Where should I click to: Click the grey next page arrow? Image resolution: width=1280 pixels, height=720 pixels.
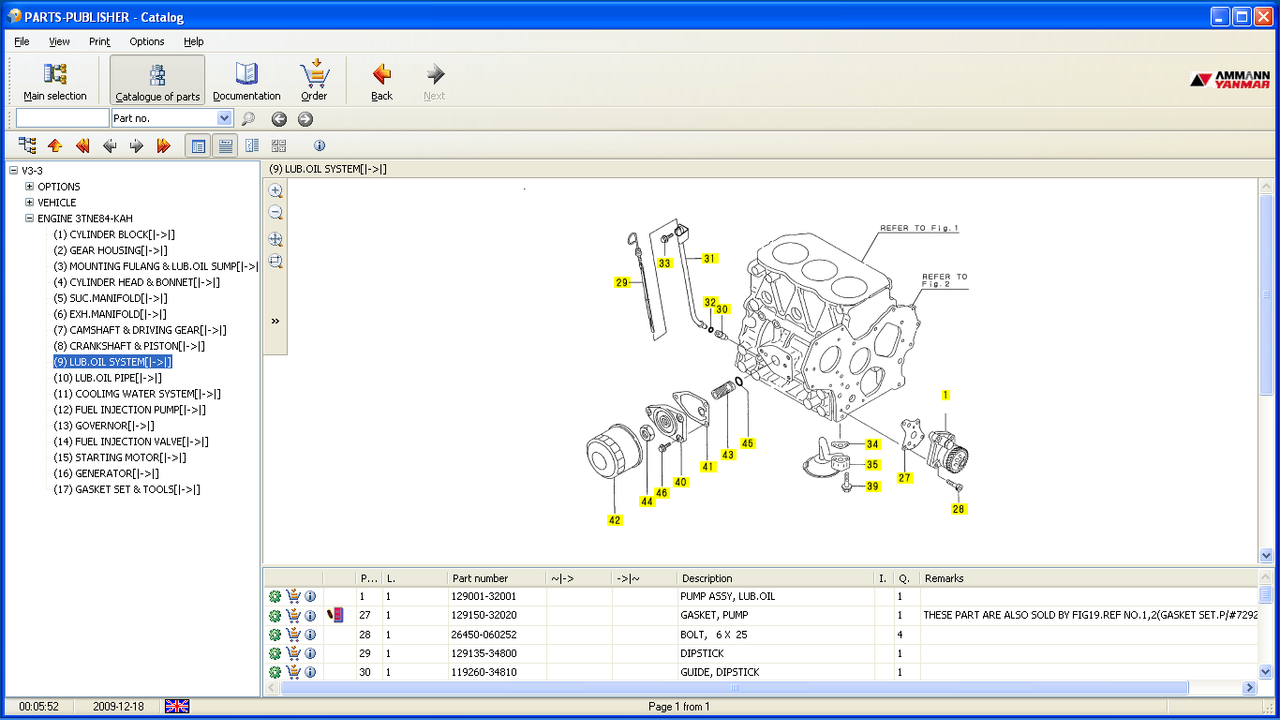tap(137, 146)
